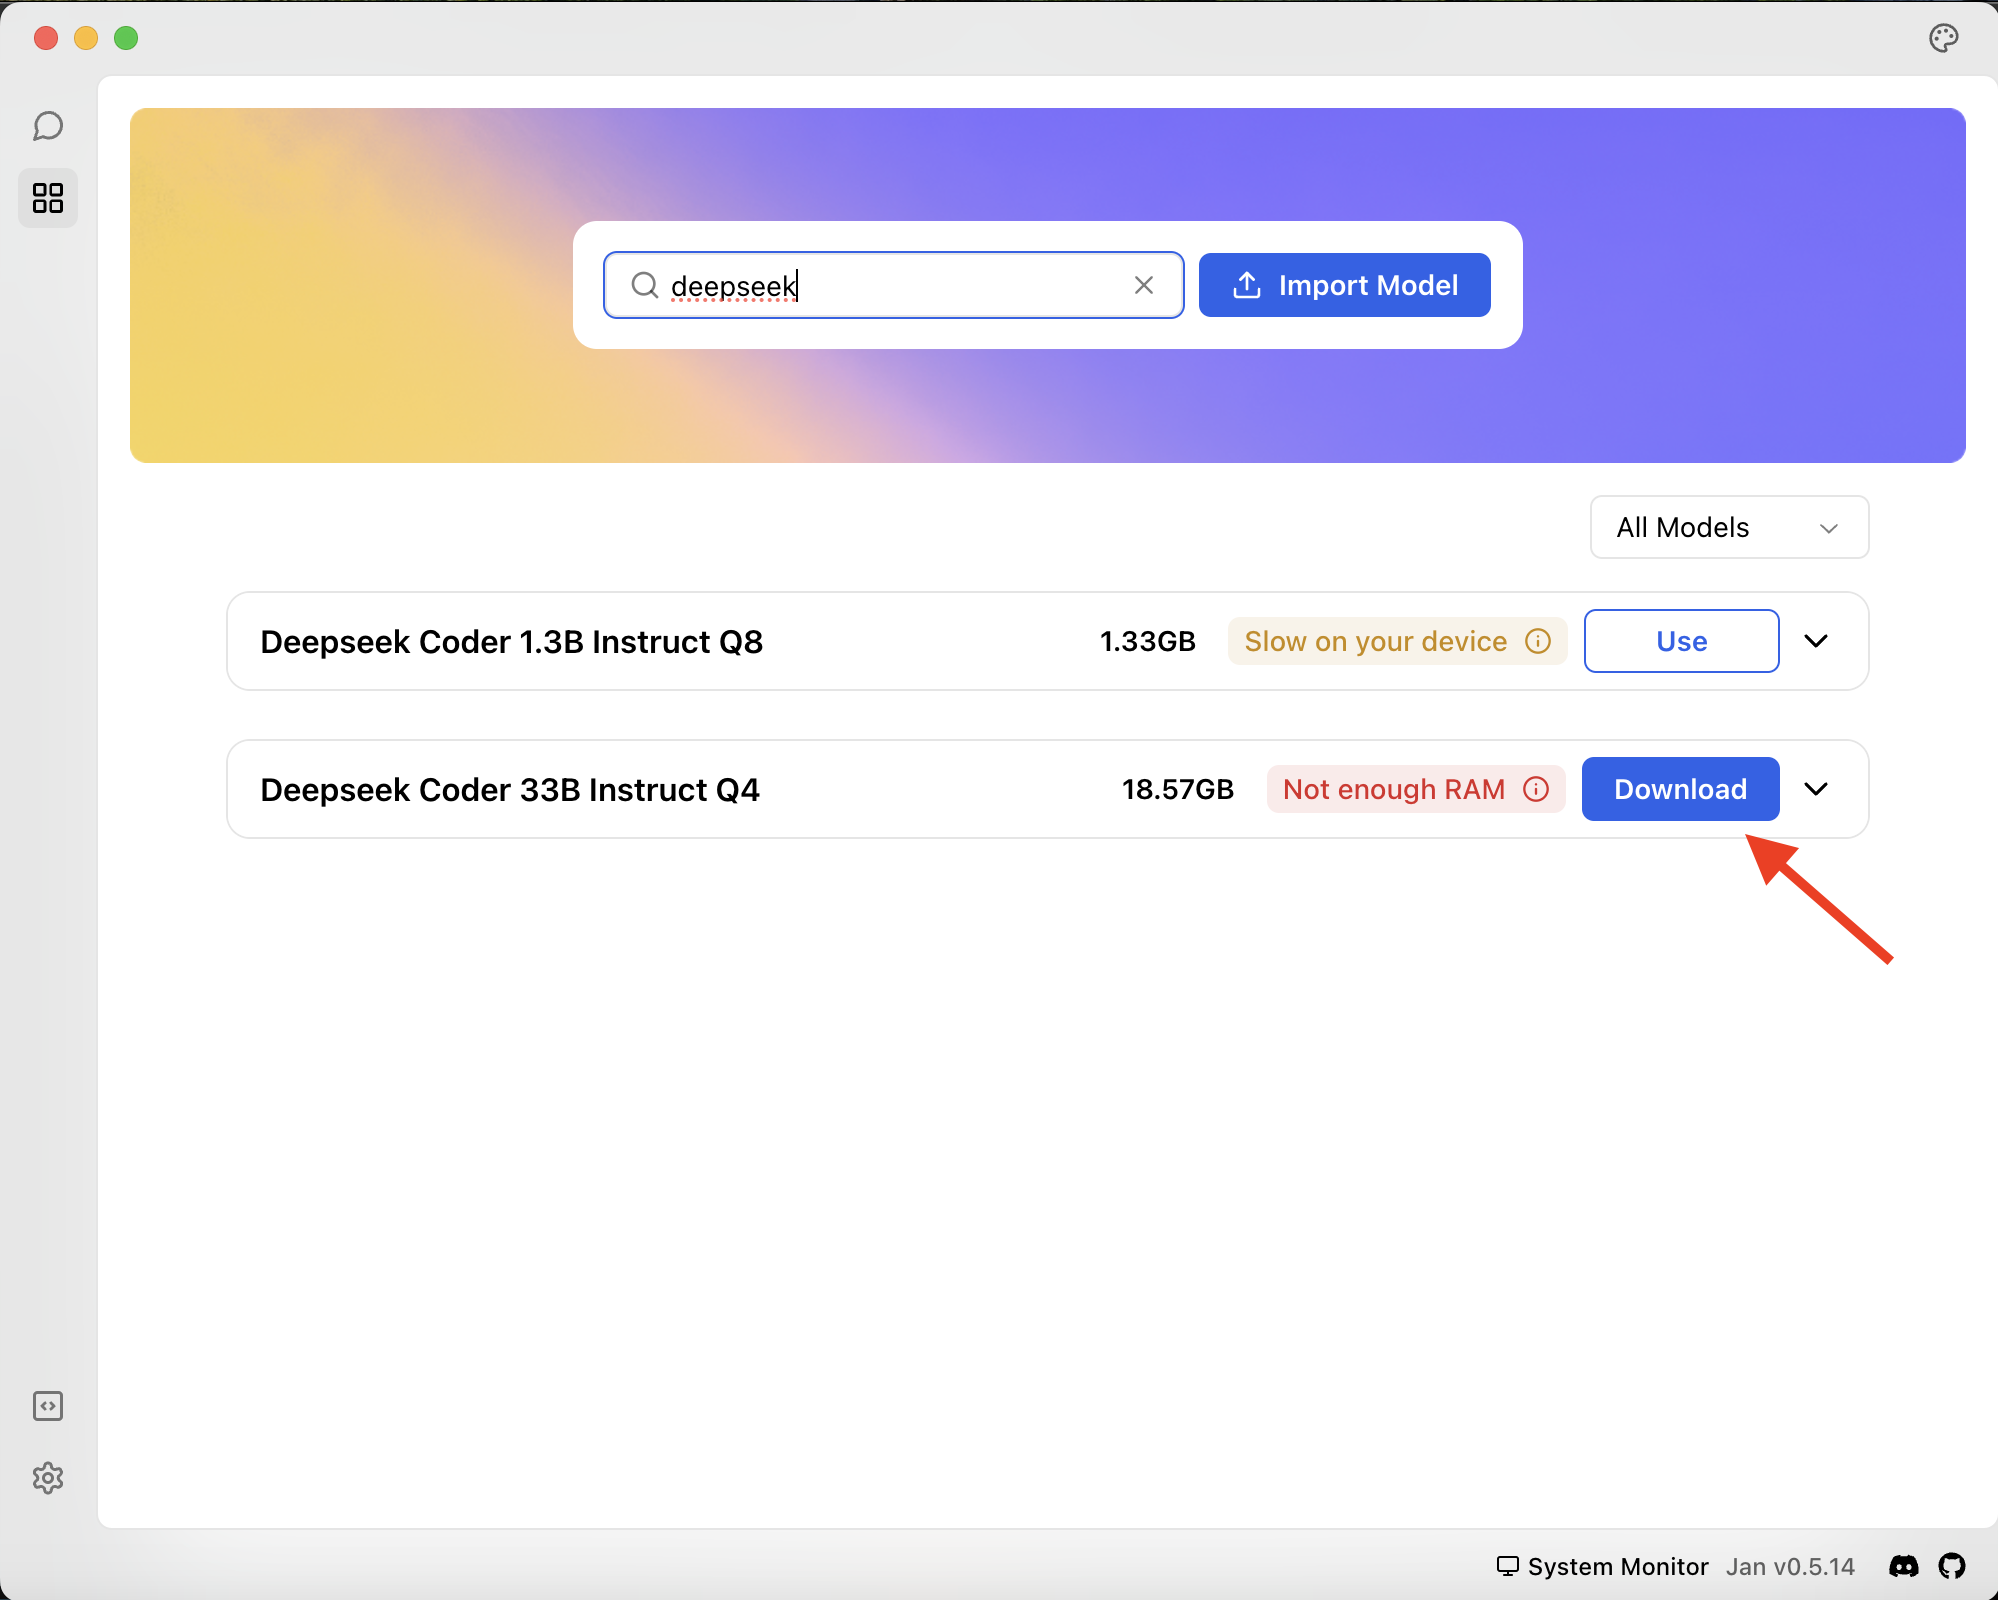This screenshot has height=1600, width=1998.
Task: Open the Local API Server icon in sidebar
Action: click(47, 1406)
